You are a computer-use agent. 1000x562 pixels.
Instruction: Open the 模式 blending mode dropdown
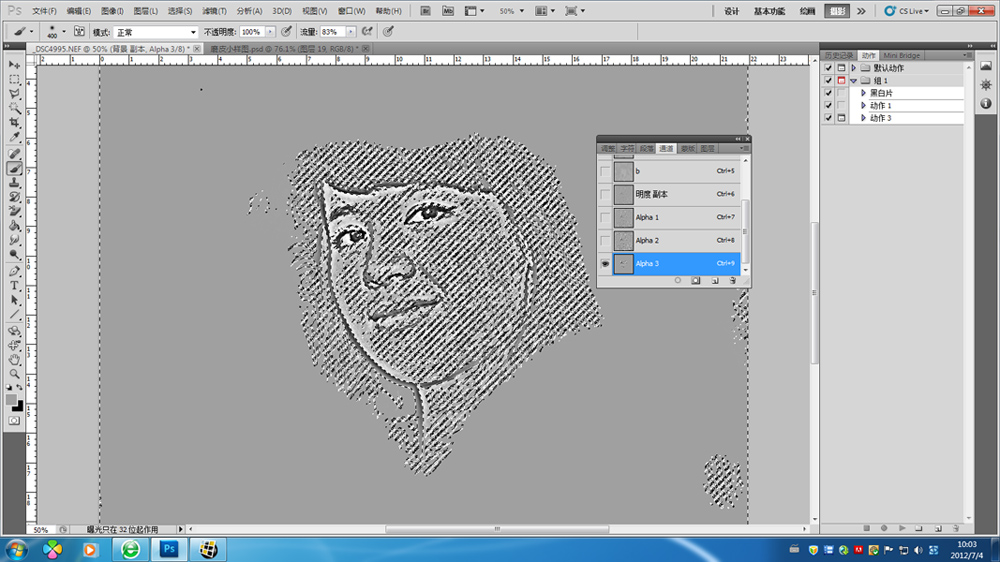156,32
